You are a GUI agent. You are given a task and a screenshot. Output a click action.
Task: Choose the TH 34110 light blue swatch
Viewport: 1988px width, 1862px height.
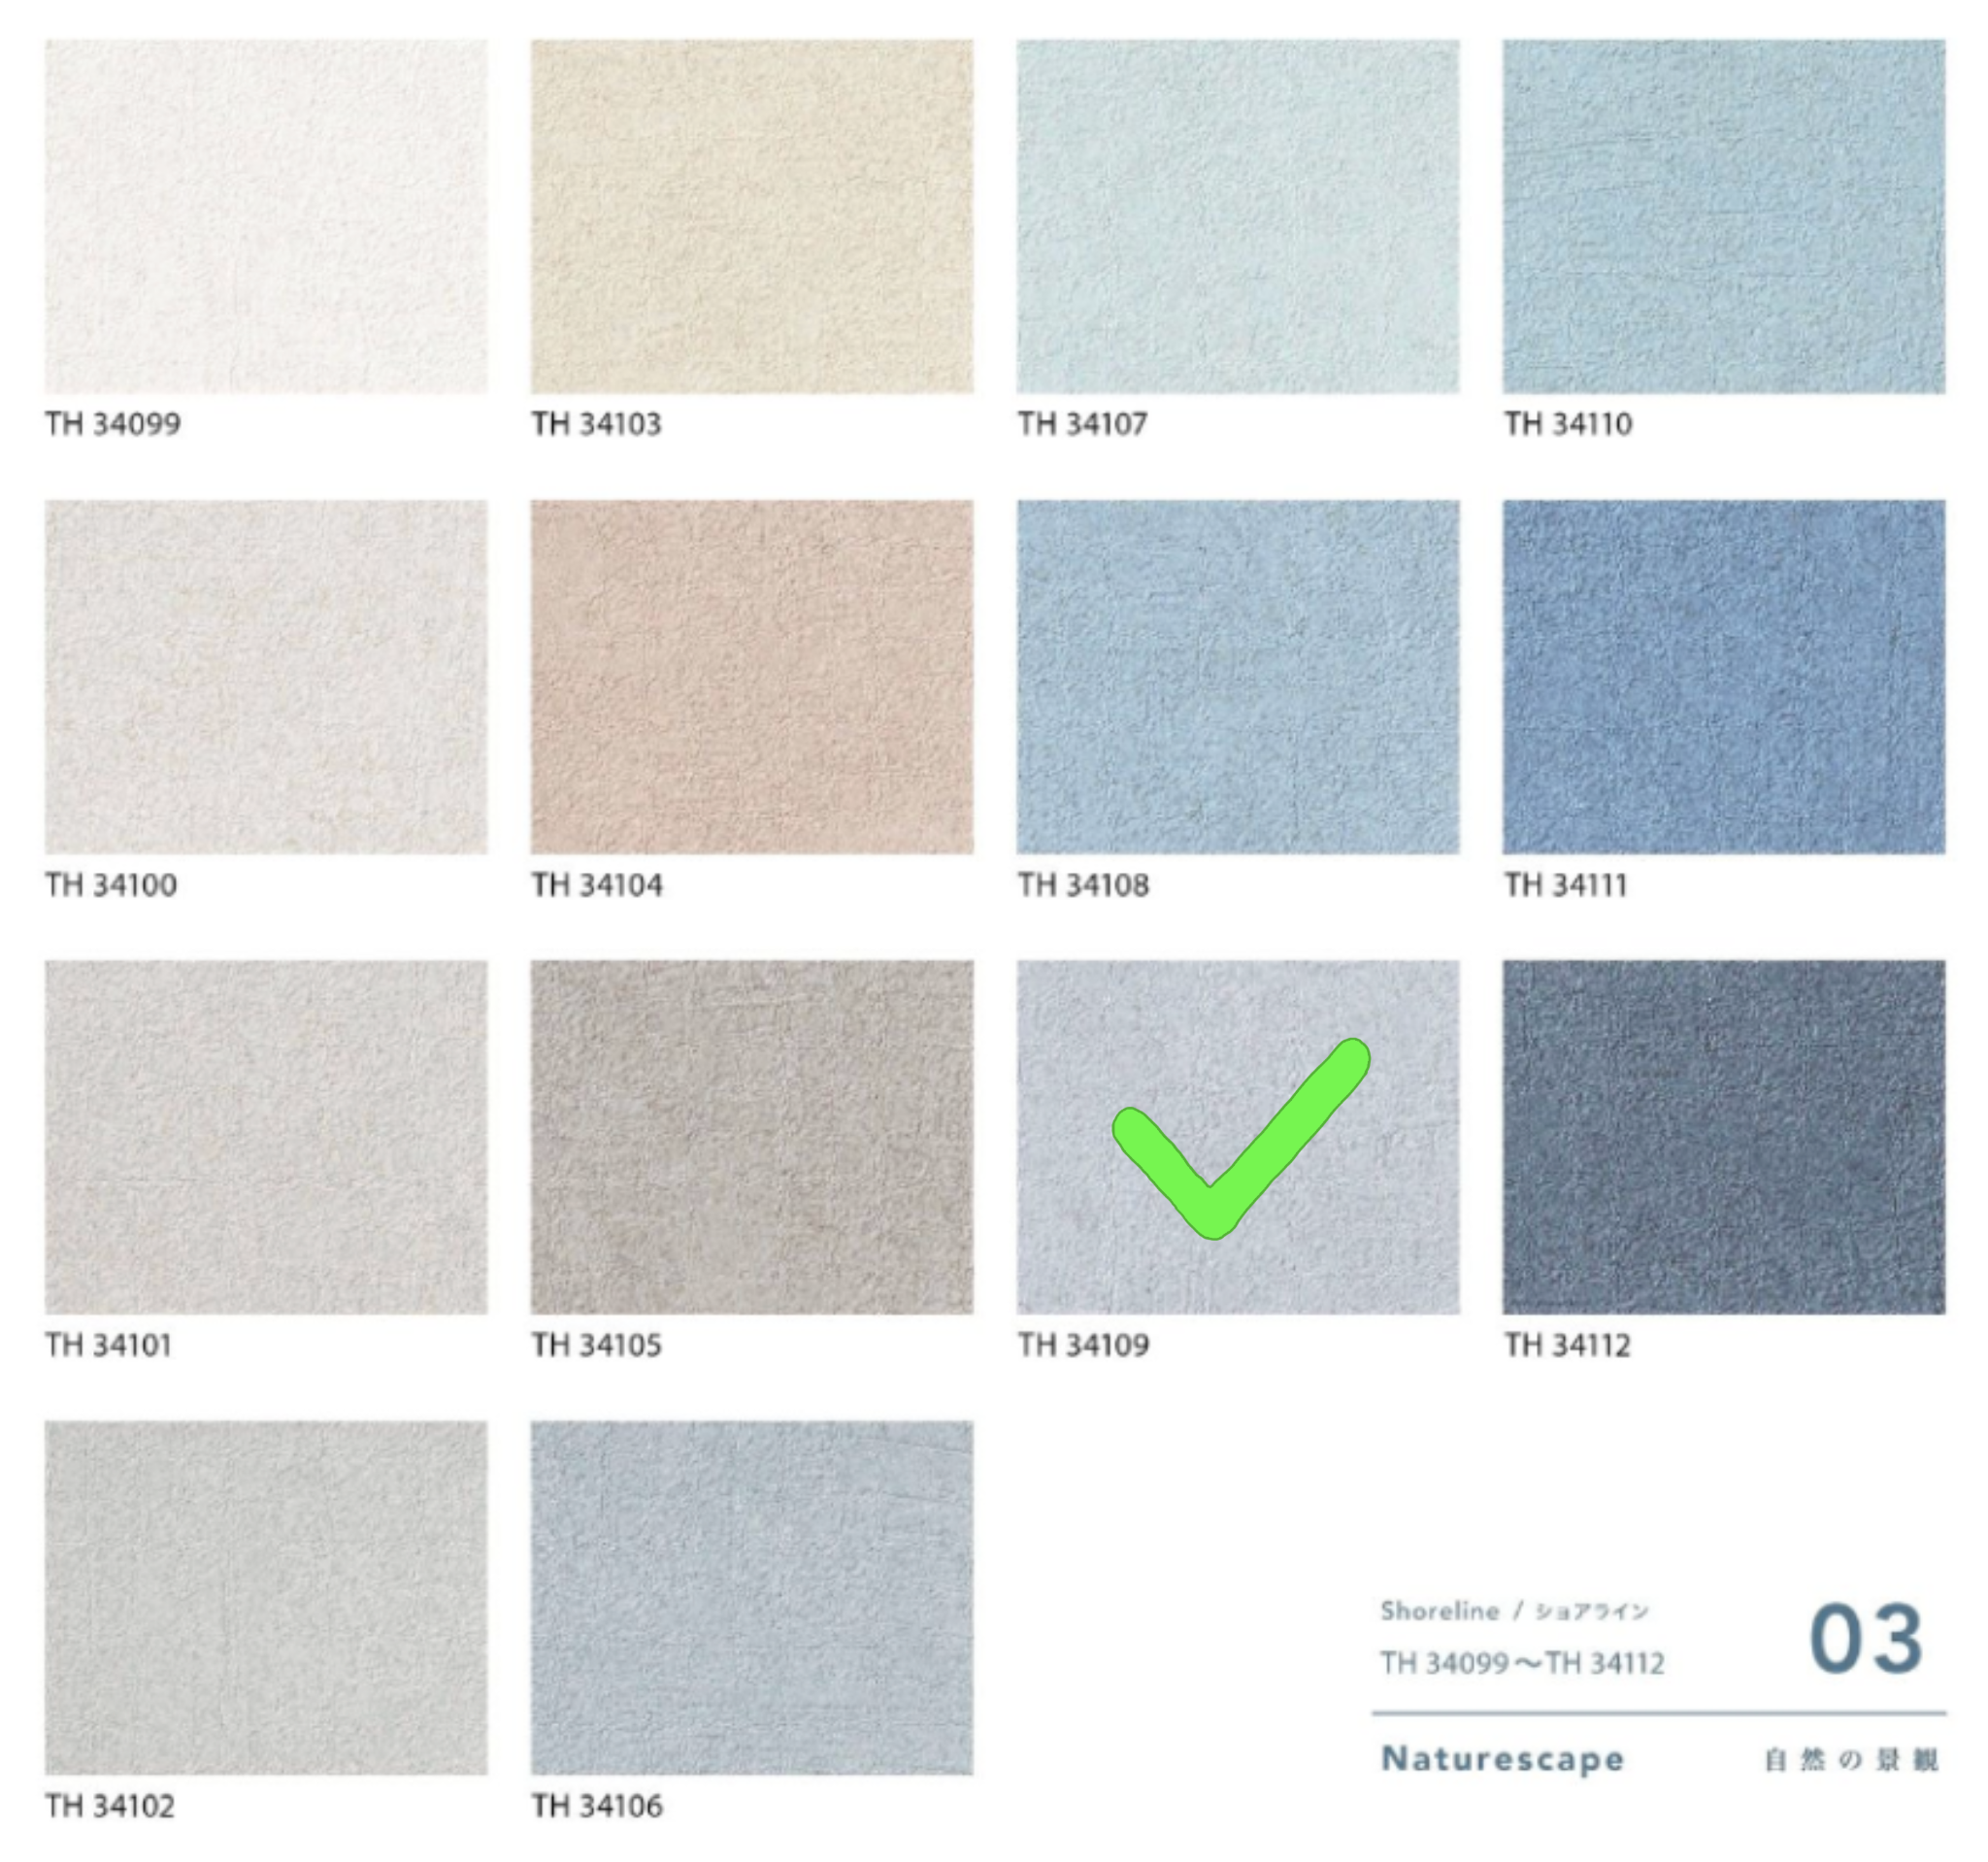[x=1723, y=216]
